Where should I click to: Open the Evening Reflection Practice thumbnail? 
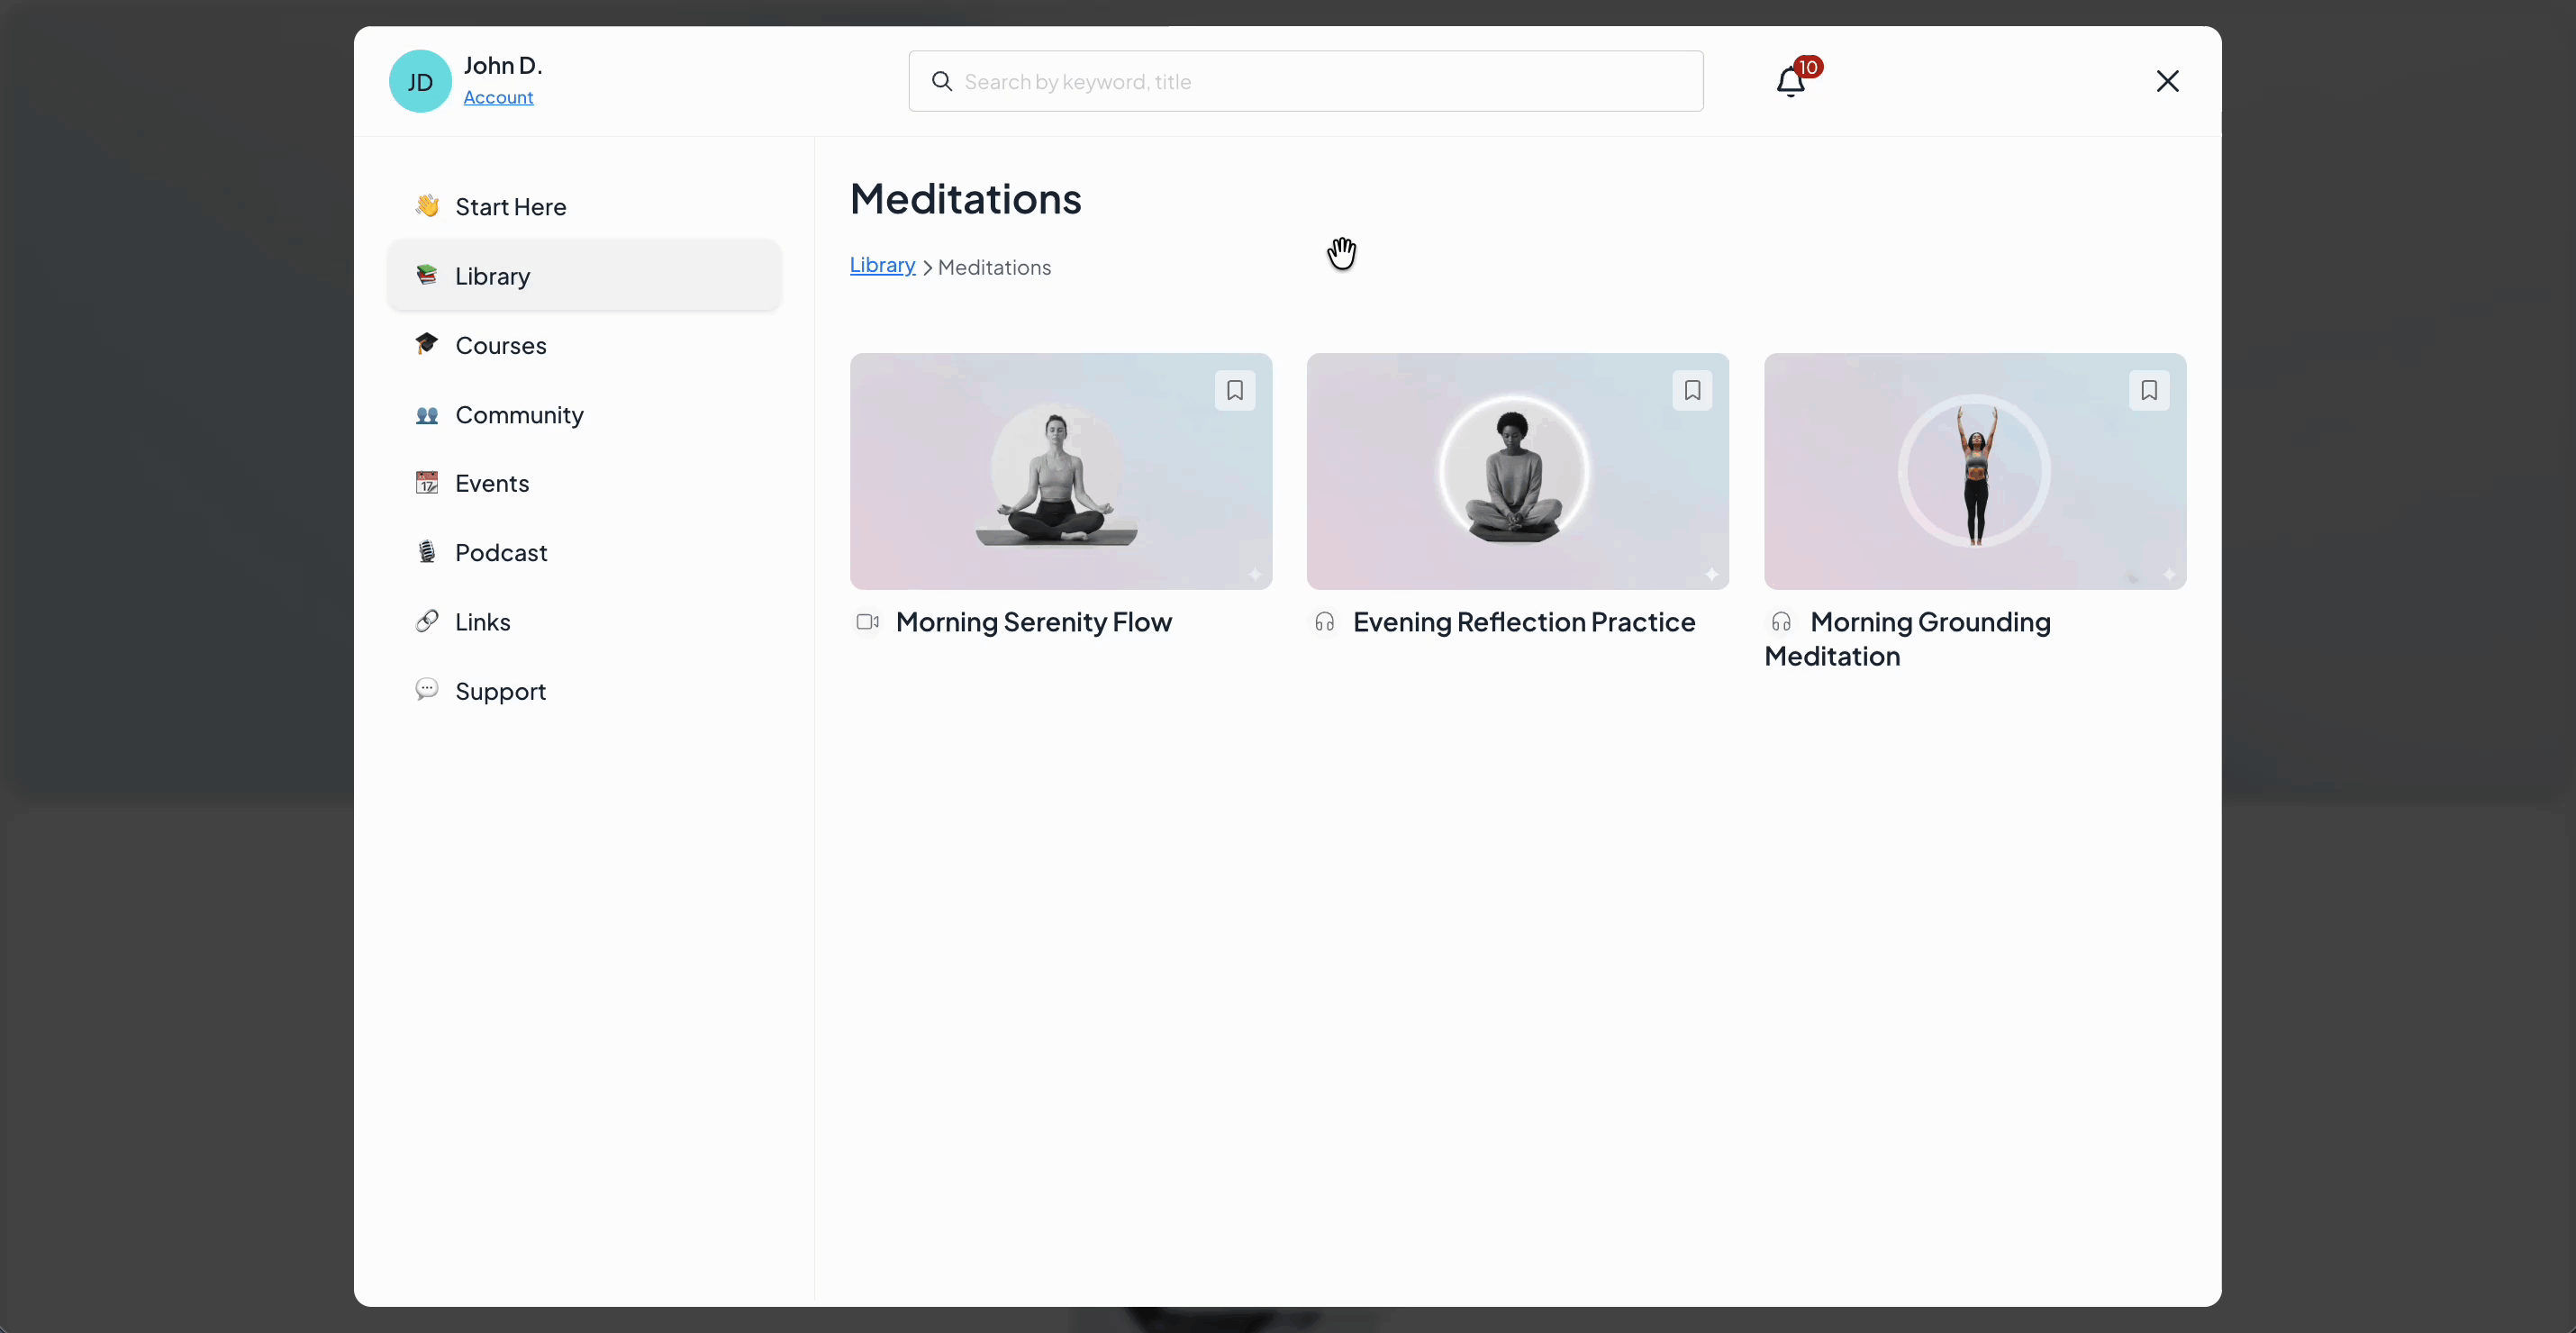[1517, 471]
